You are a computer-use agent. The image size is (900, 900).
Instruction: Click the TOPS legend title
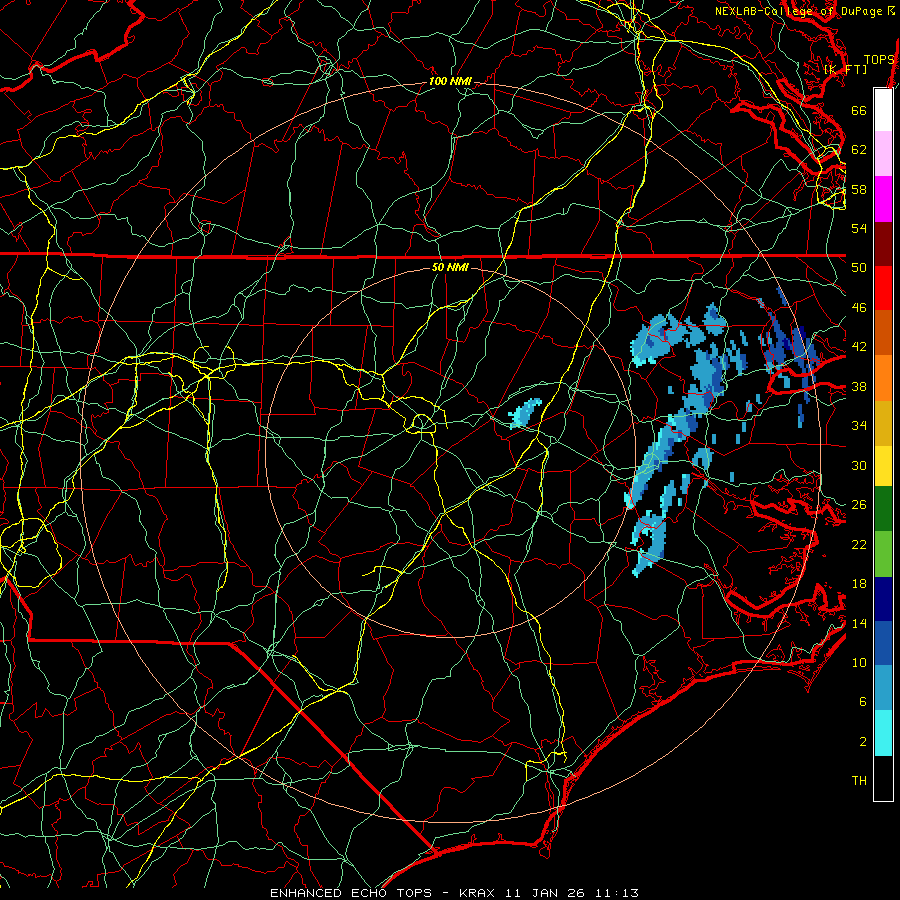pyautogui.click(x=879, y=60)
